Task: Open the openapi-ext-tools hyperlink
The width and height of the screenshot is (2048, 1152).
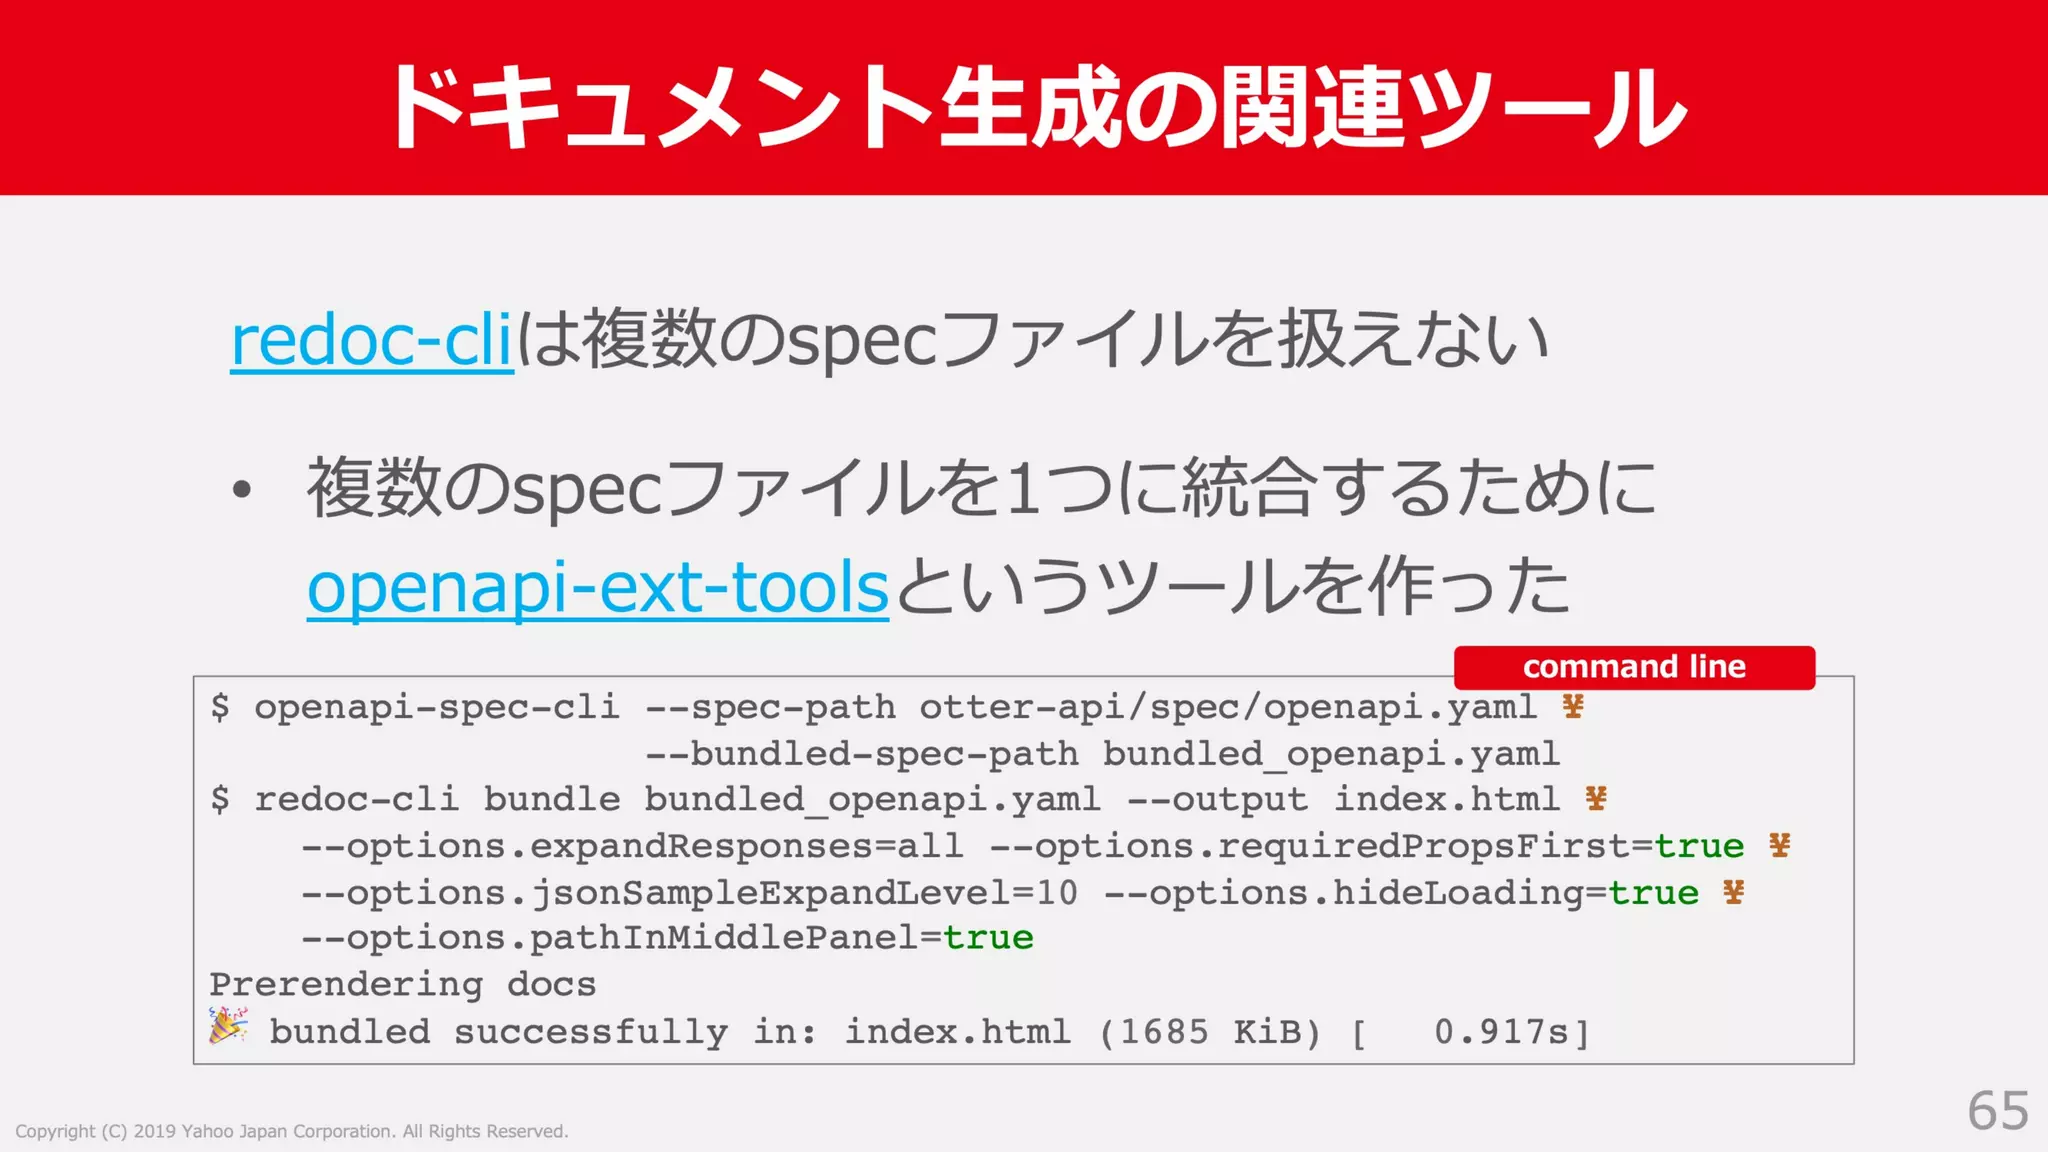Action: point(597,588)
